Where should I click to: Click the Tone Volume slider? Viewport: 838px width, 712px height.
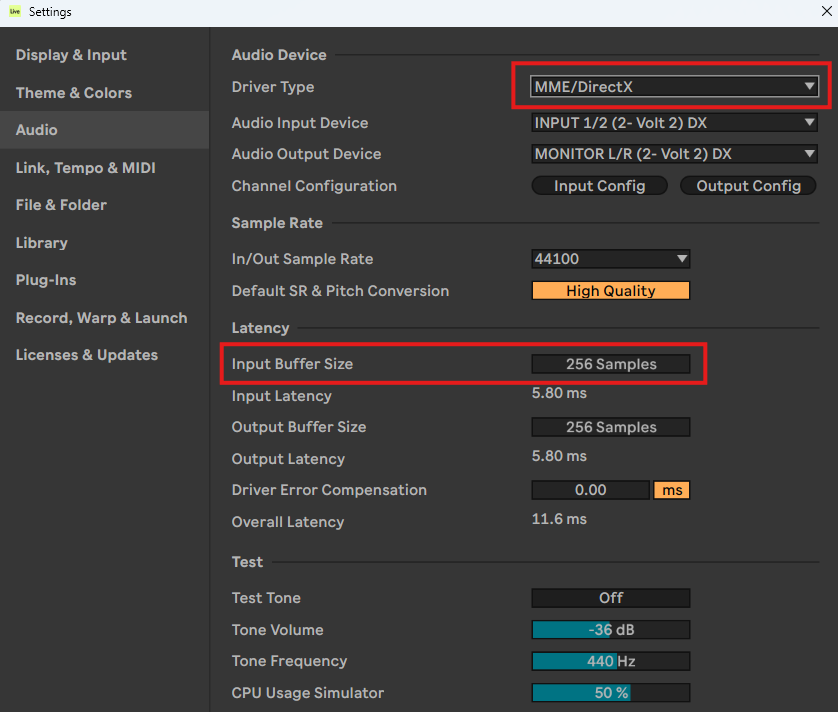click(611, 630)
